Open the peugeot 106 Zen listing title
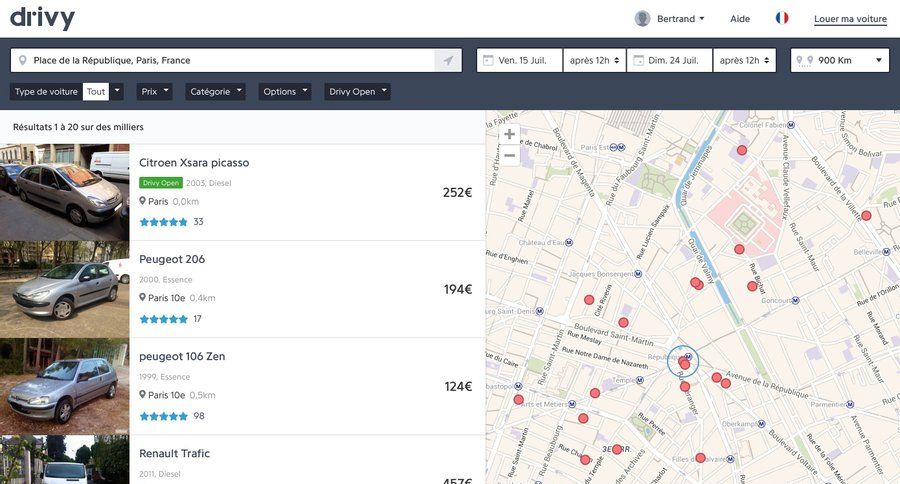Screen dimensions: 900x484 pos(182,356)
